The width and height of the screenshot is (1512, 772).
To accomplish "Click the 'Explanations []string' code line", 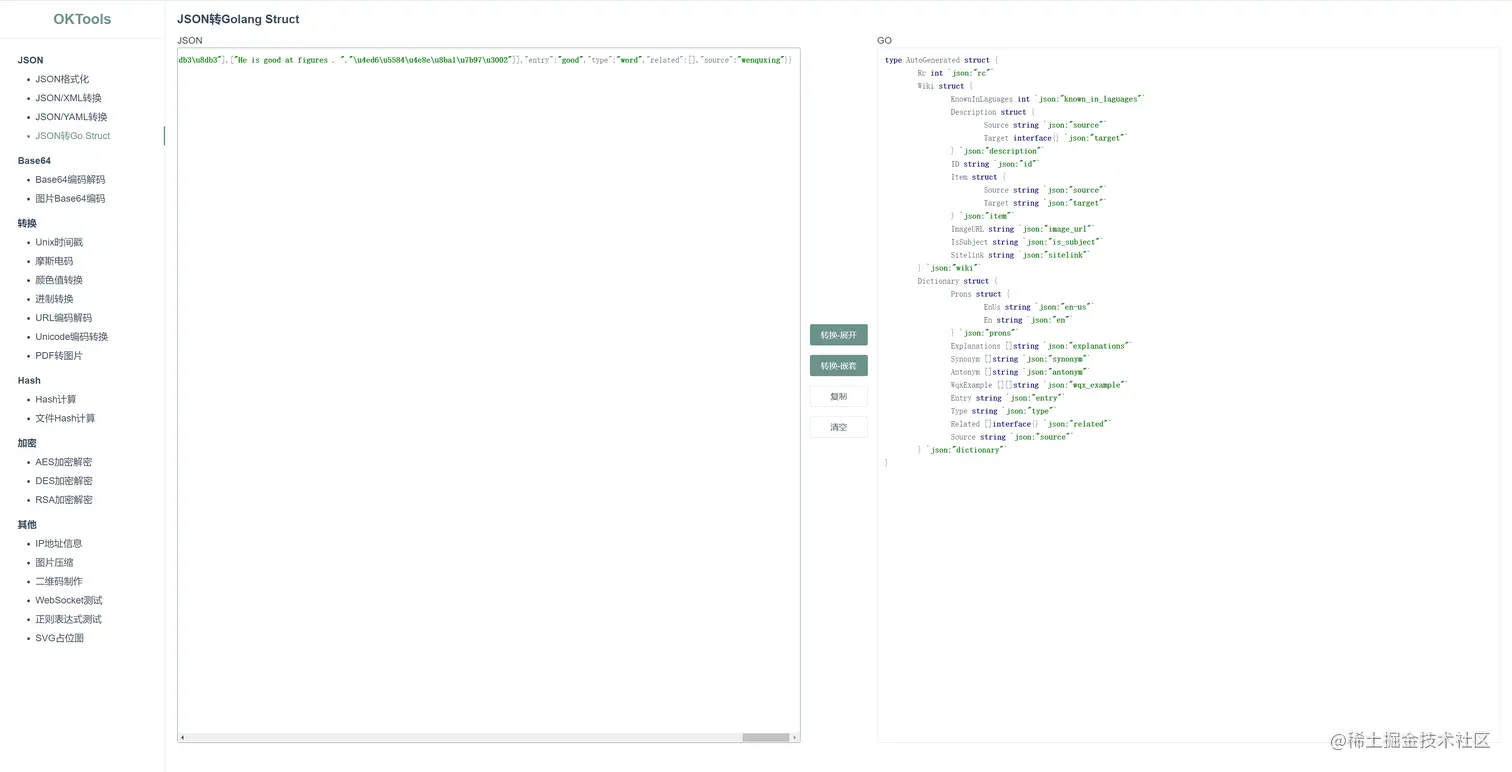I will (x=1042, y=346).
